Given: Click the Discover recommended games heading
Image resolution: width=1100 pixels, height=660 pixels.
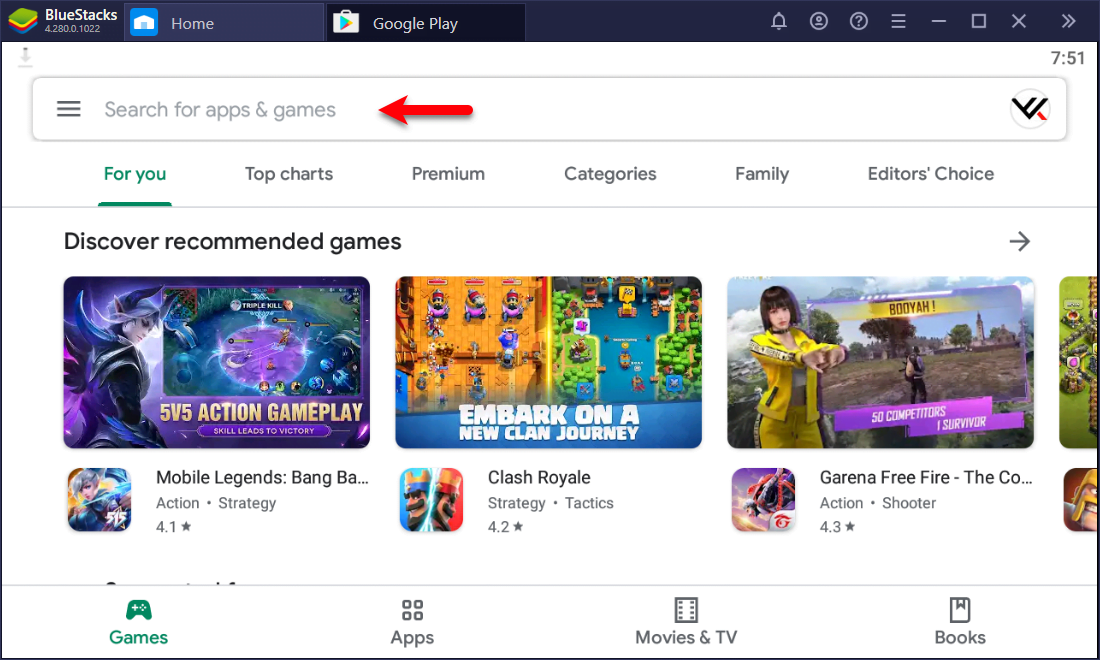Looking at the screenshot, I should (233, 241).
